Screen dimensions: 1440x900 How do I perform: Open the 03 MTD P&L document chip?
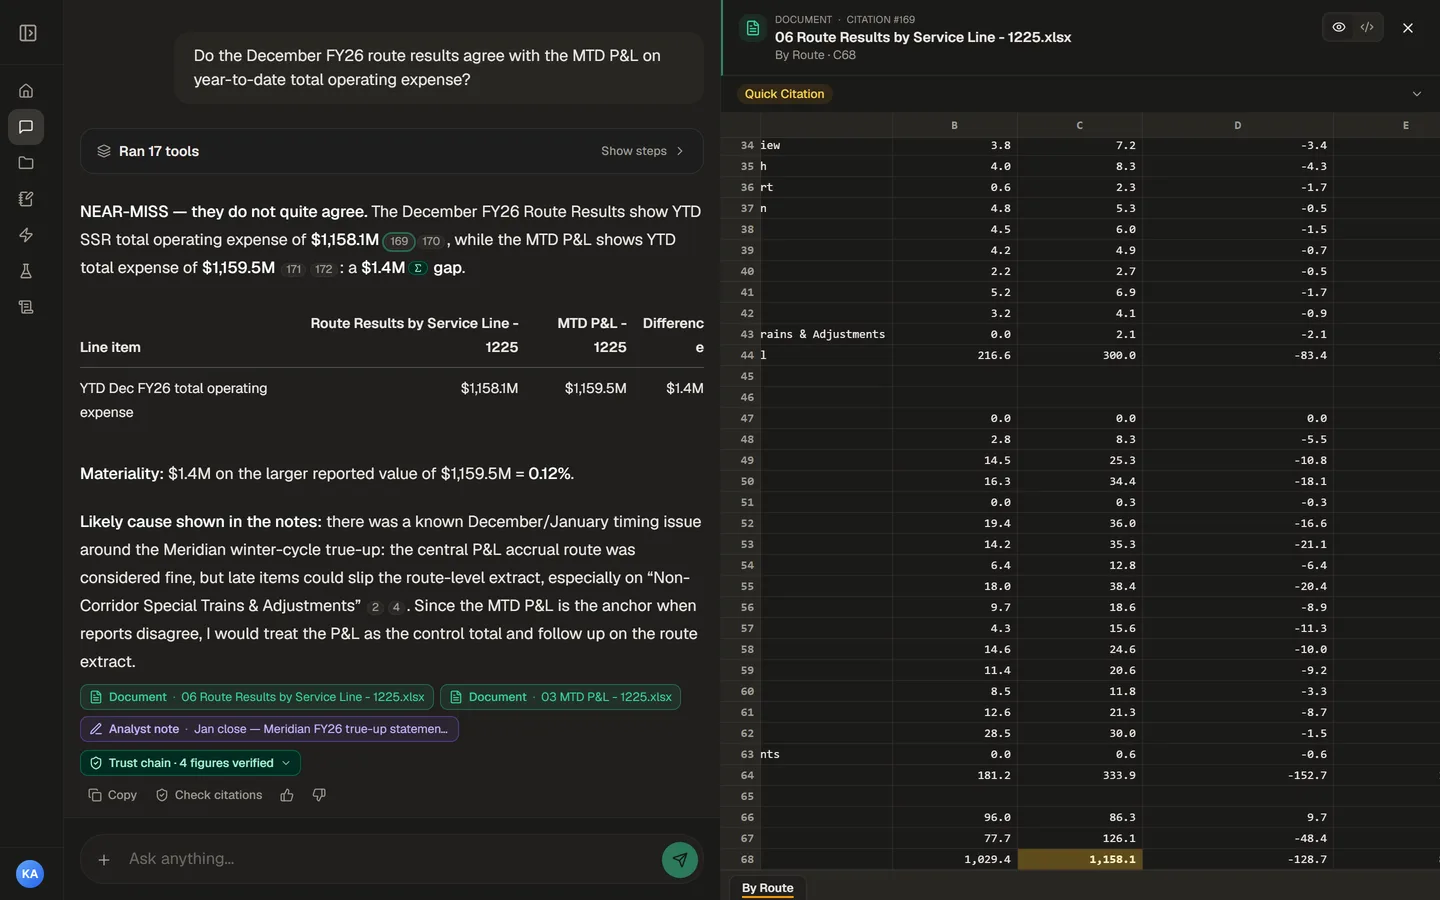click(560, 697)
